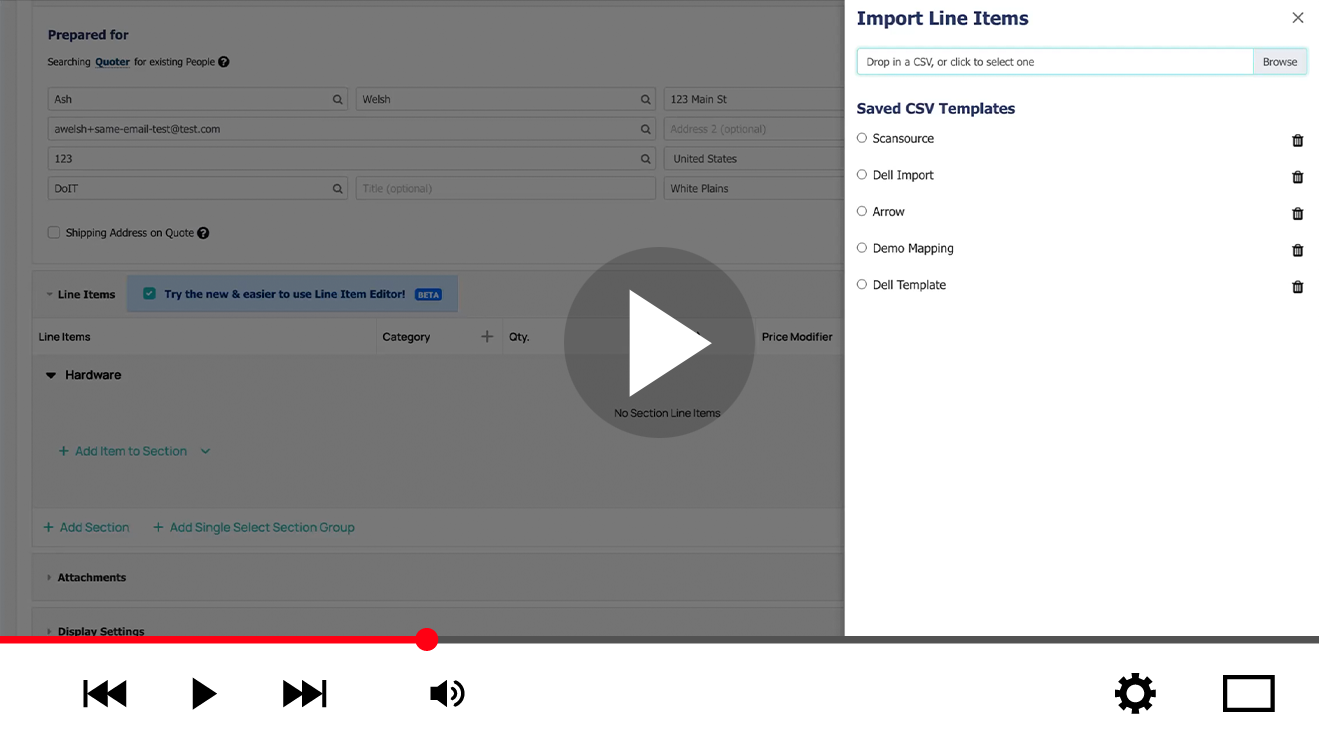Mute the video volume
Screen dimensions: 1319x755
point(447,693)
